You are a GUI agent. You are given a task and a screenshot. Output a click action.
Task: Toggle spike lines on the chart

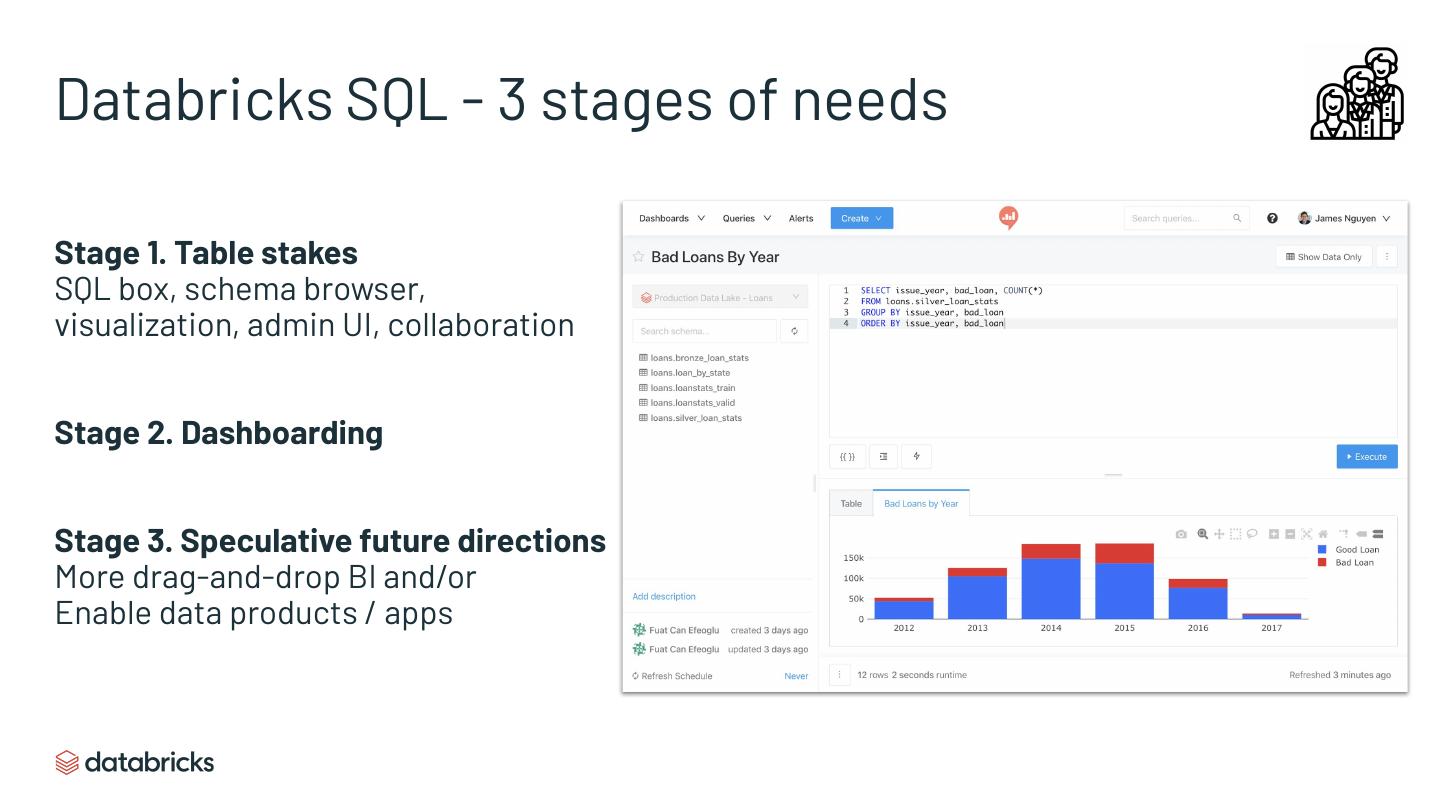coord(1344,534)
